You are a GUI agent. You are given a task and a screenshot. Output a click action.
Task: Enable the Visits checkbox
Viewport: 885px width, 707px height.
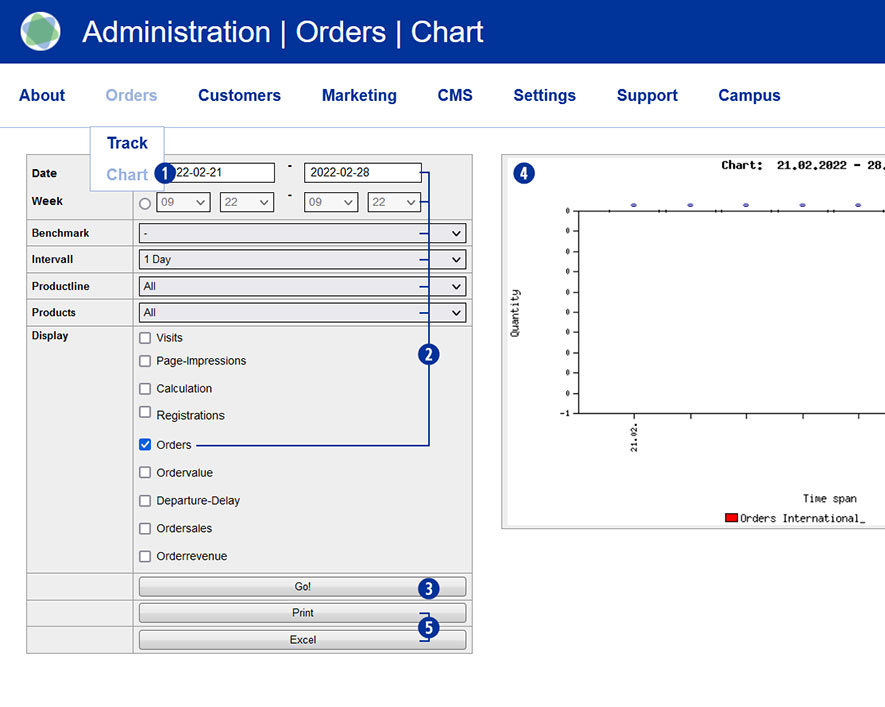point(146,338)
